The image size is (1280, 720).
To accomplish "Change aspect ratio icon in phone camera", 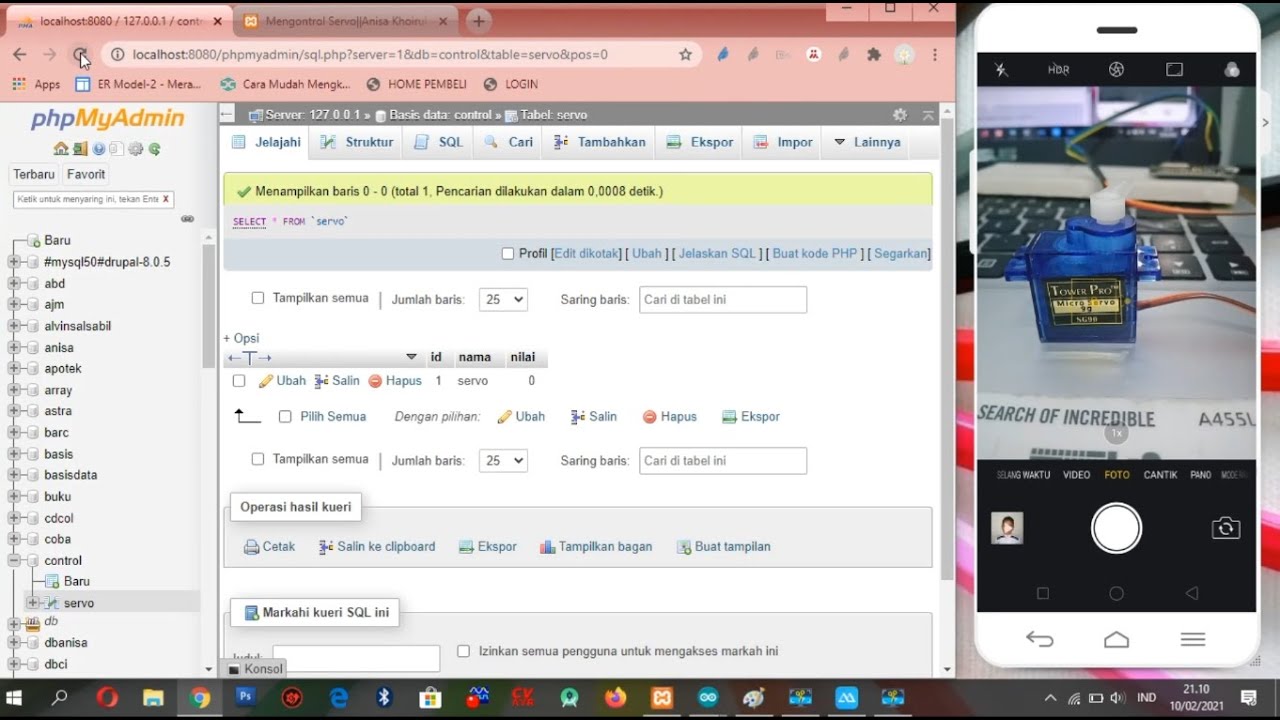I will click(1175, 70).
